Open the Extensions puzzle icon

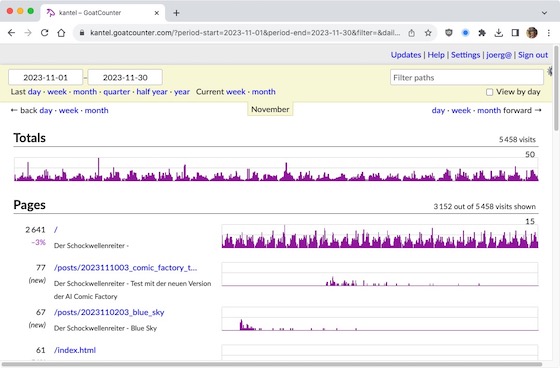482,33
